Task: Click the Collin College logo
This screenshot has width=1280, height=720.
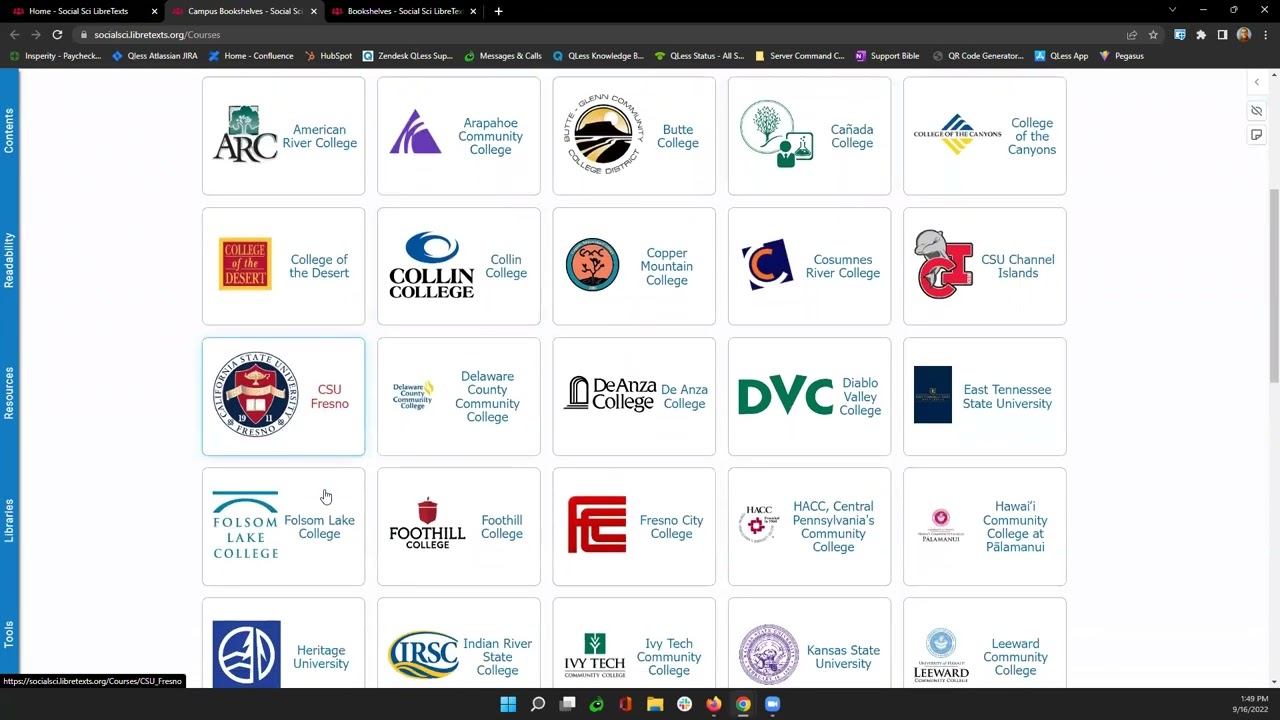Action: (432, 265)
